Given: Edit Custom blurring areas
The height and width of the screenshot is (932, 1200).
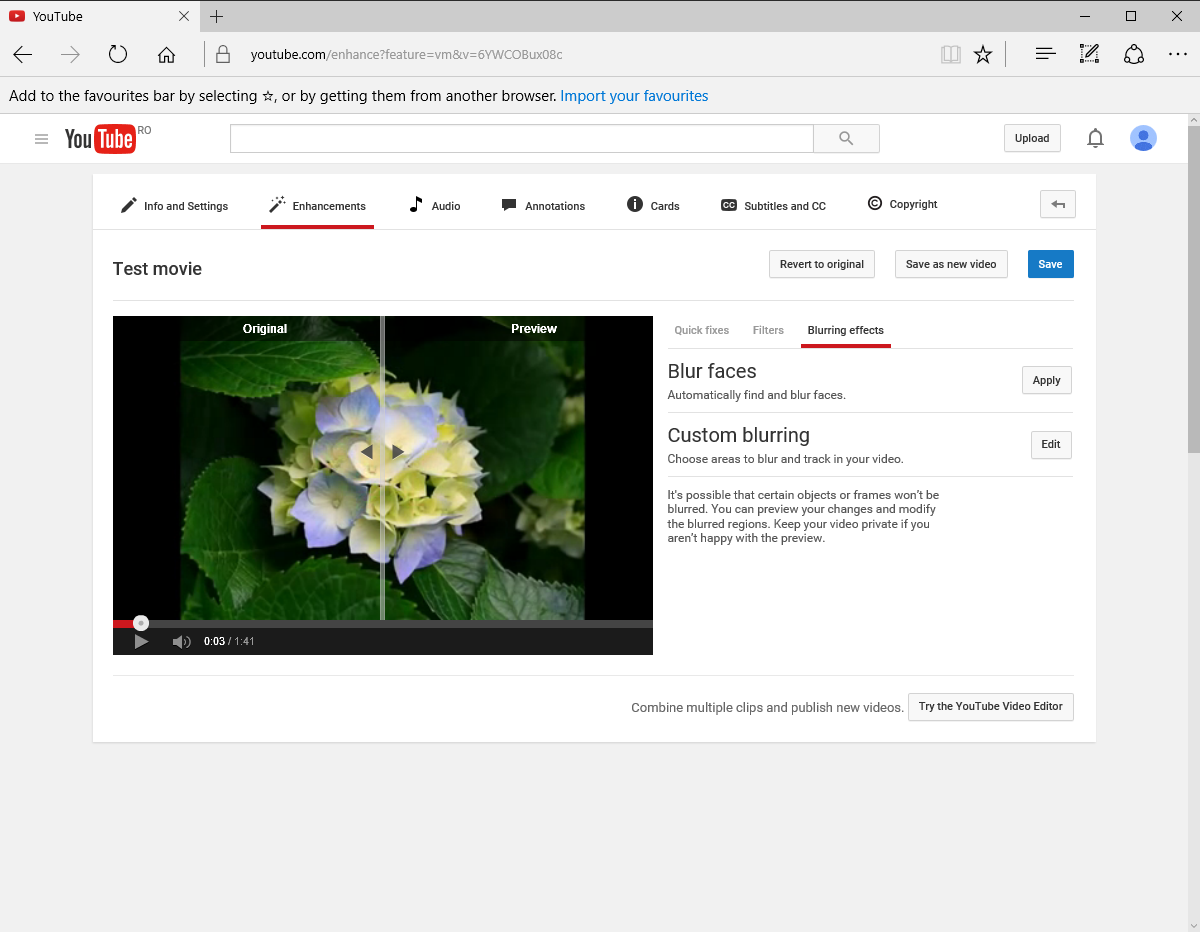Looking at the screenshot, I should click(1051, 445).
